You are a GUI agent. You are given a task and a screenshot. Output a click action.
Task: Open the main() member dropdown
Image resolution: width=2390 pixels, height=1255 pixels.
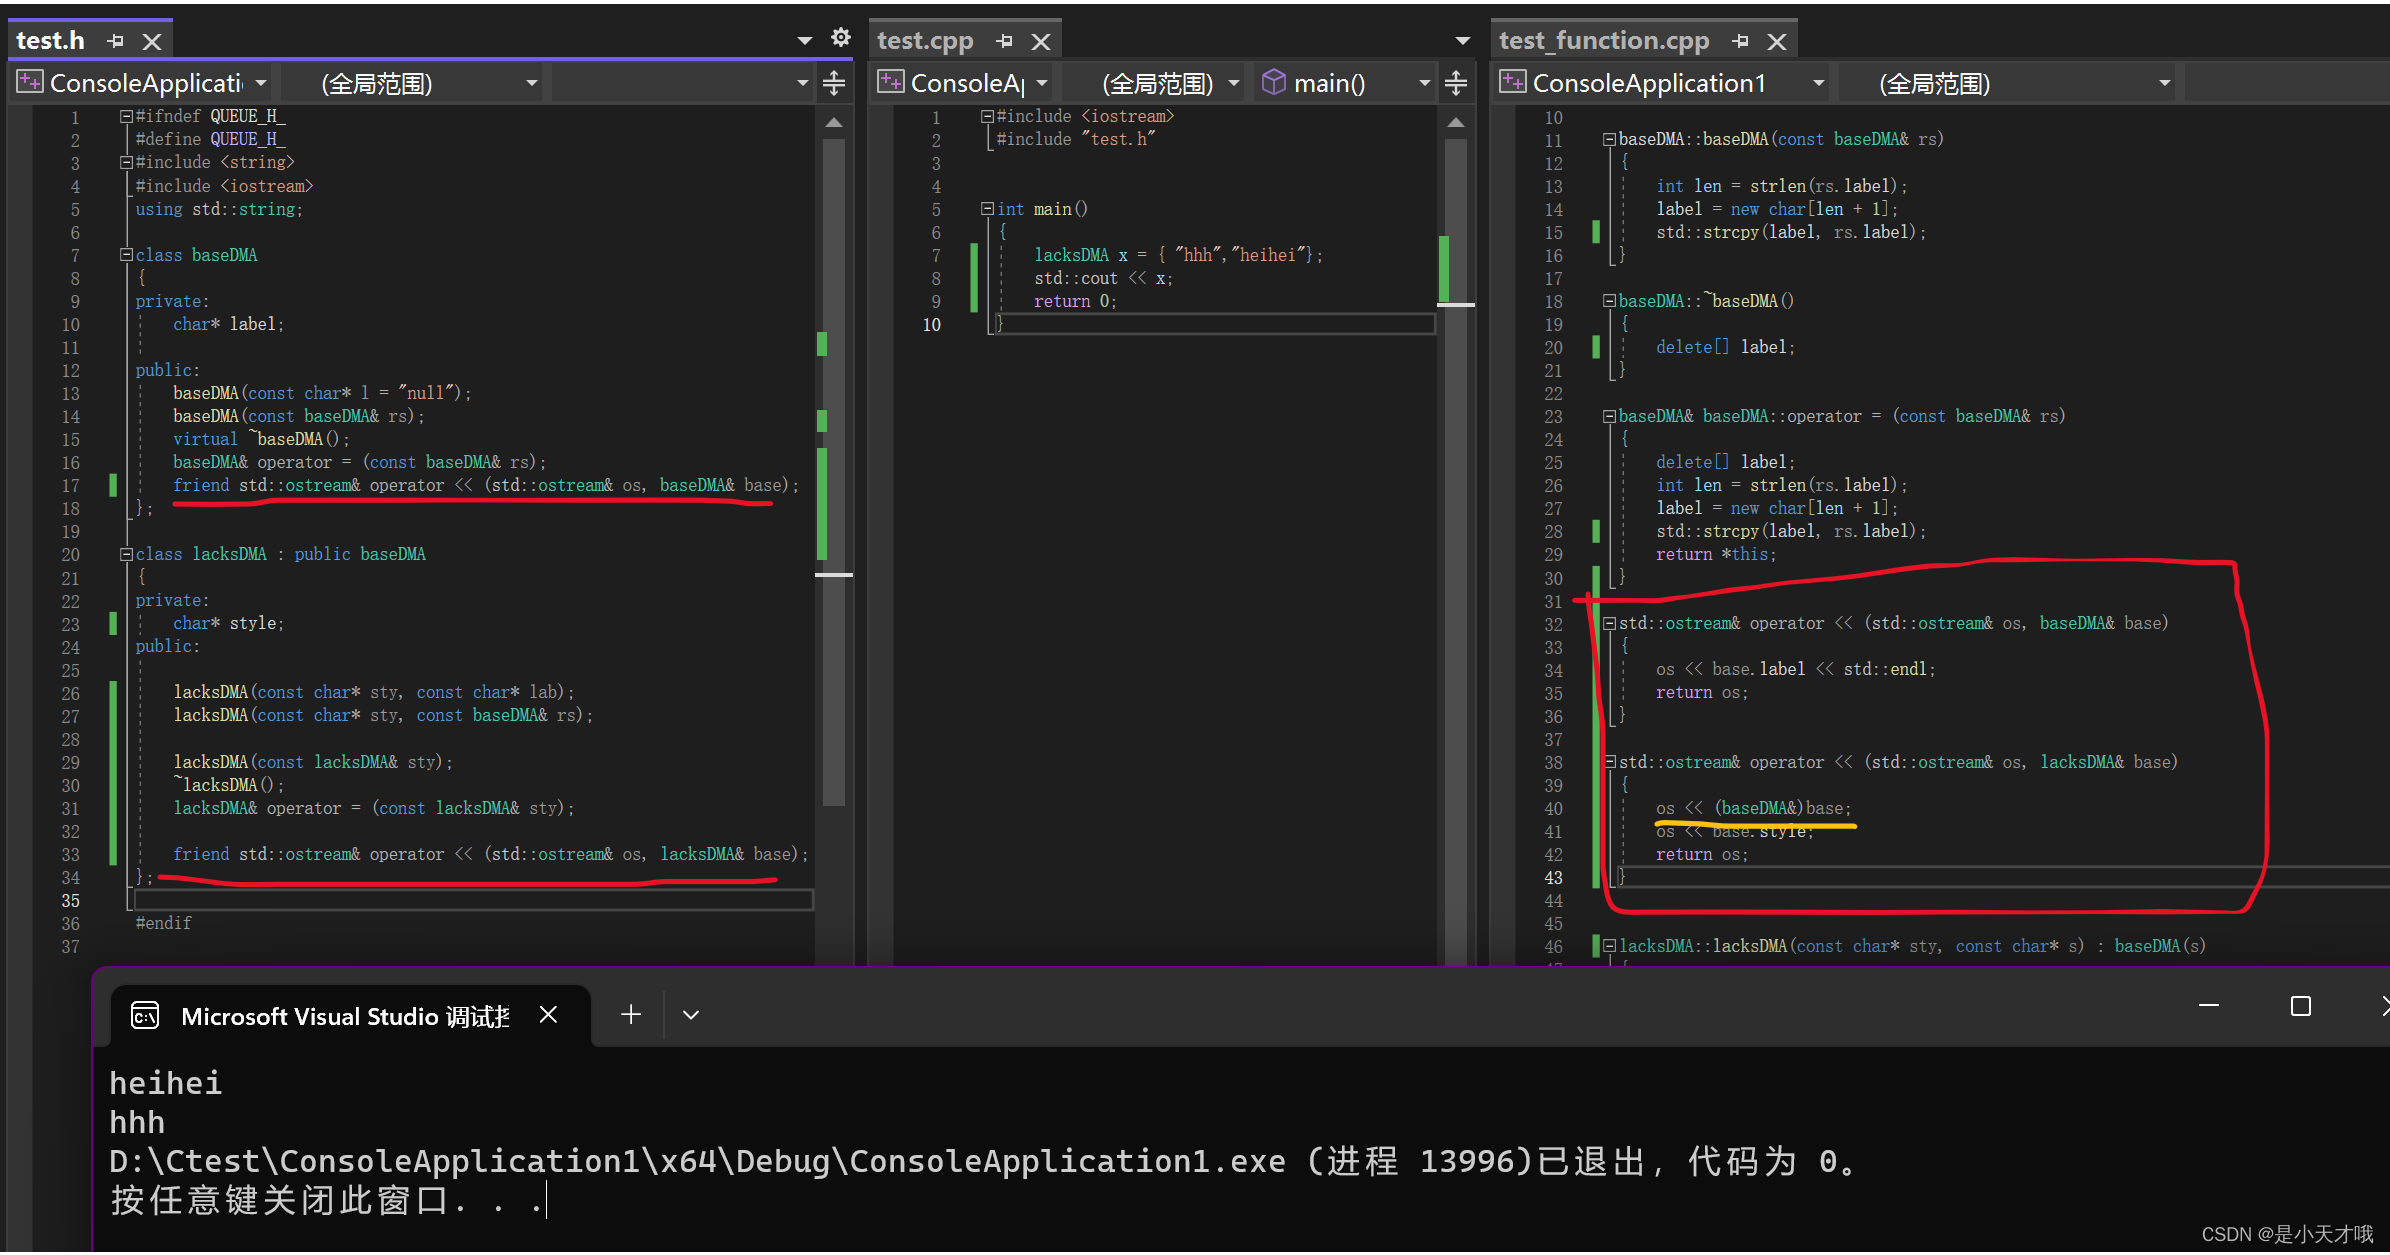[1423, 82]
